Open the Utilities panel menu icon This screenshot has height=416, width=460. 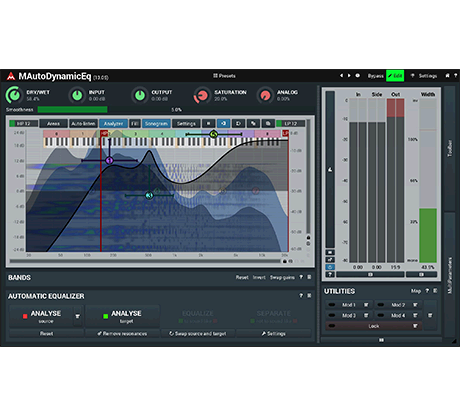pos(435,291)
